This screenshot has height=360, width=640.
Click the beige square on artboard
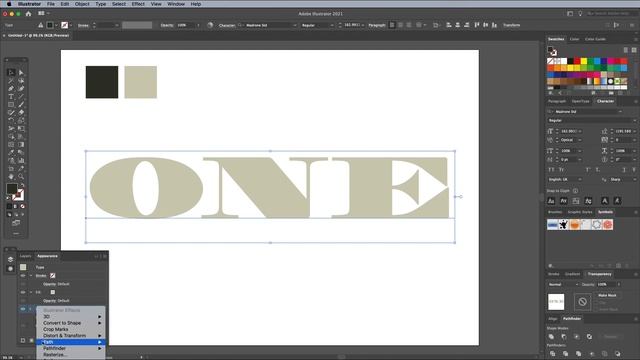pyautogui.click(x=140, y=82)
